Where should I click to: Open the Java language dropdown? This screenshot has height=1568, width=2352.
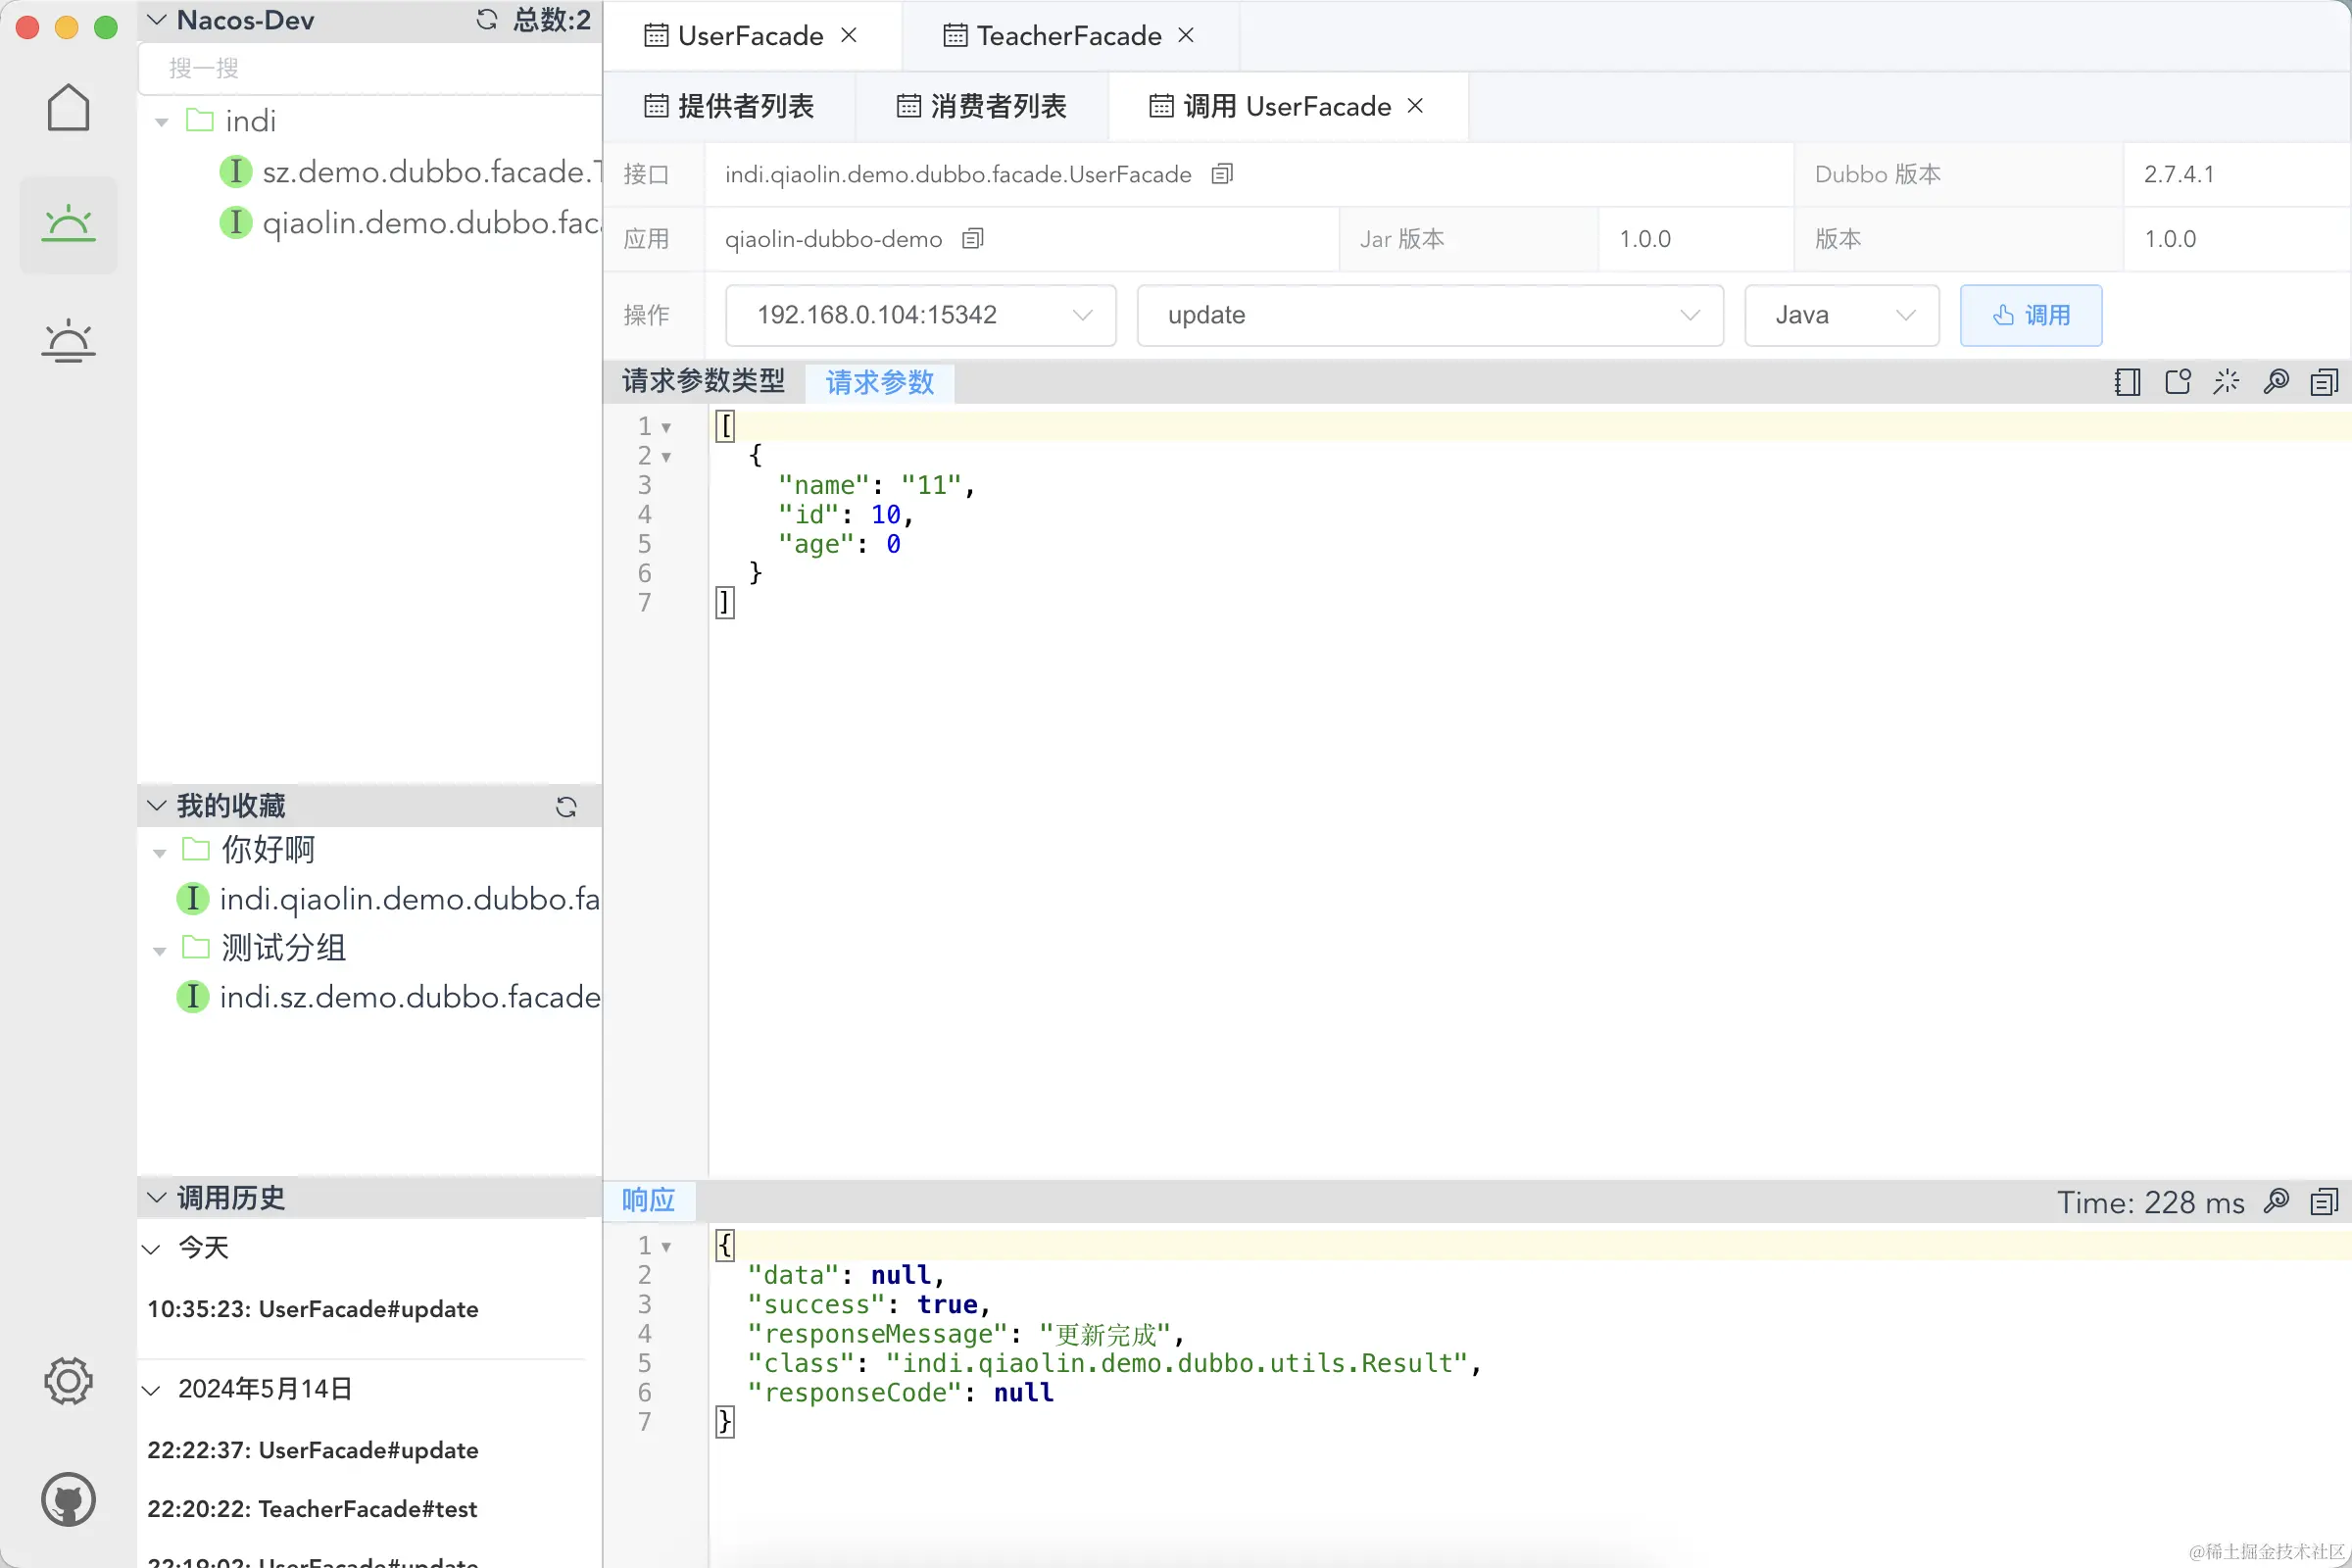tap(1841, 315)
